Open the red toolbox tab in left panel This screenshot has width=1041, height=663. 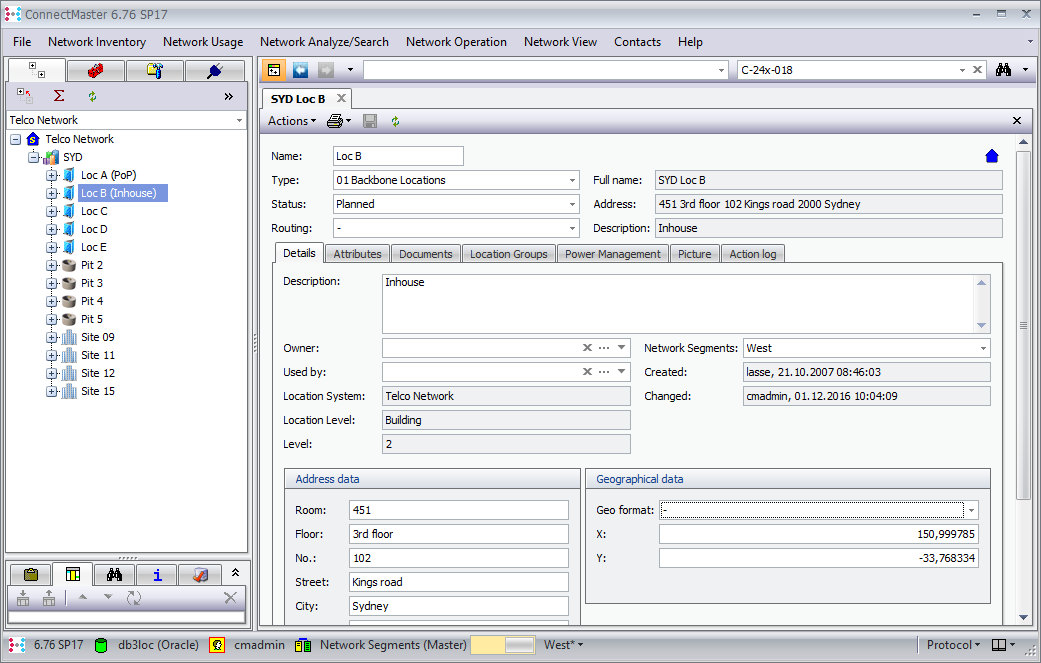tap(96, 70)
